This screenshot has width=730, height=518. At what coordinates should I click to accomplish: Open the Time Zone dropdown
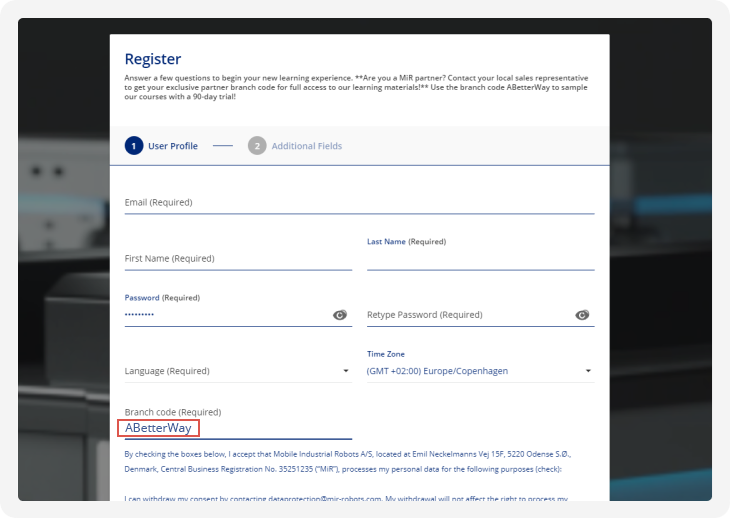pyautogui.click(x=480, y=371)
